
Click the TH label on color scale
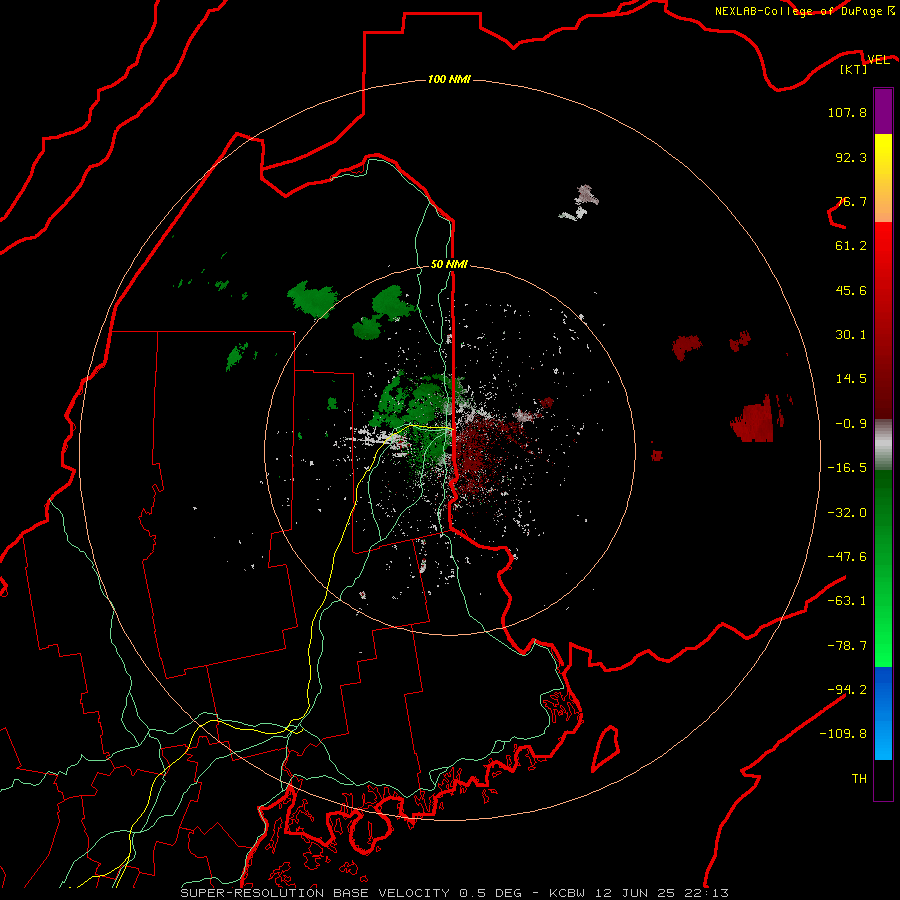pyautogui.click(x=859, y=778)
